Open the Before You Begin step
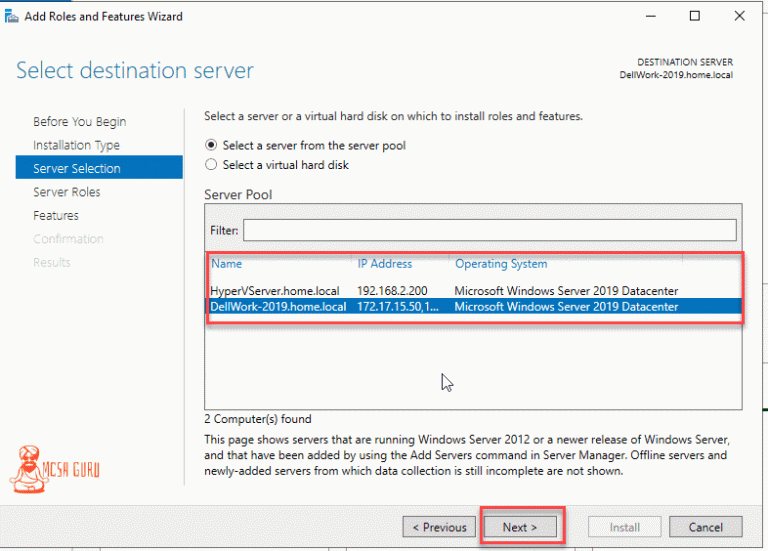This screenshot has width=768, height=551. click(80, 121)
